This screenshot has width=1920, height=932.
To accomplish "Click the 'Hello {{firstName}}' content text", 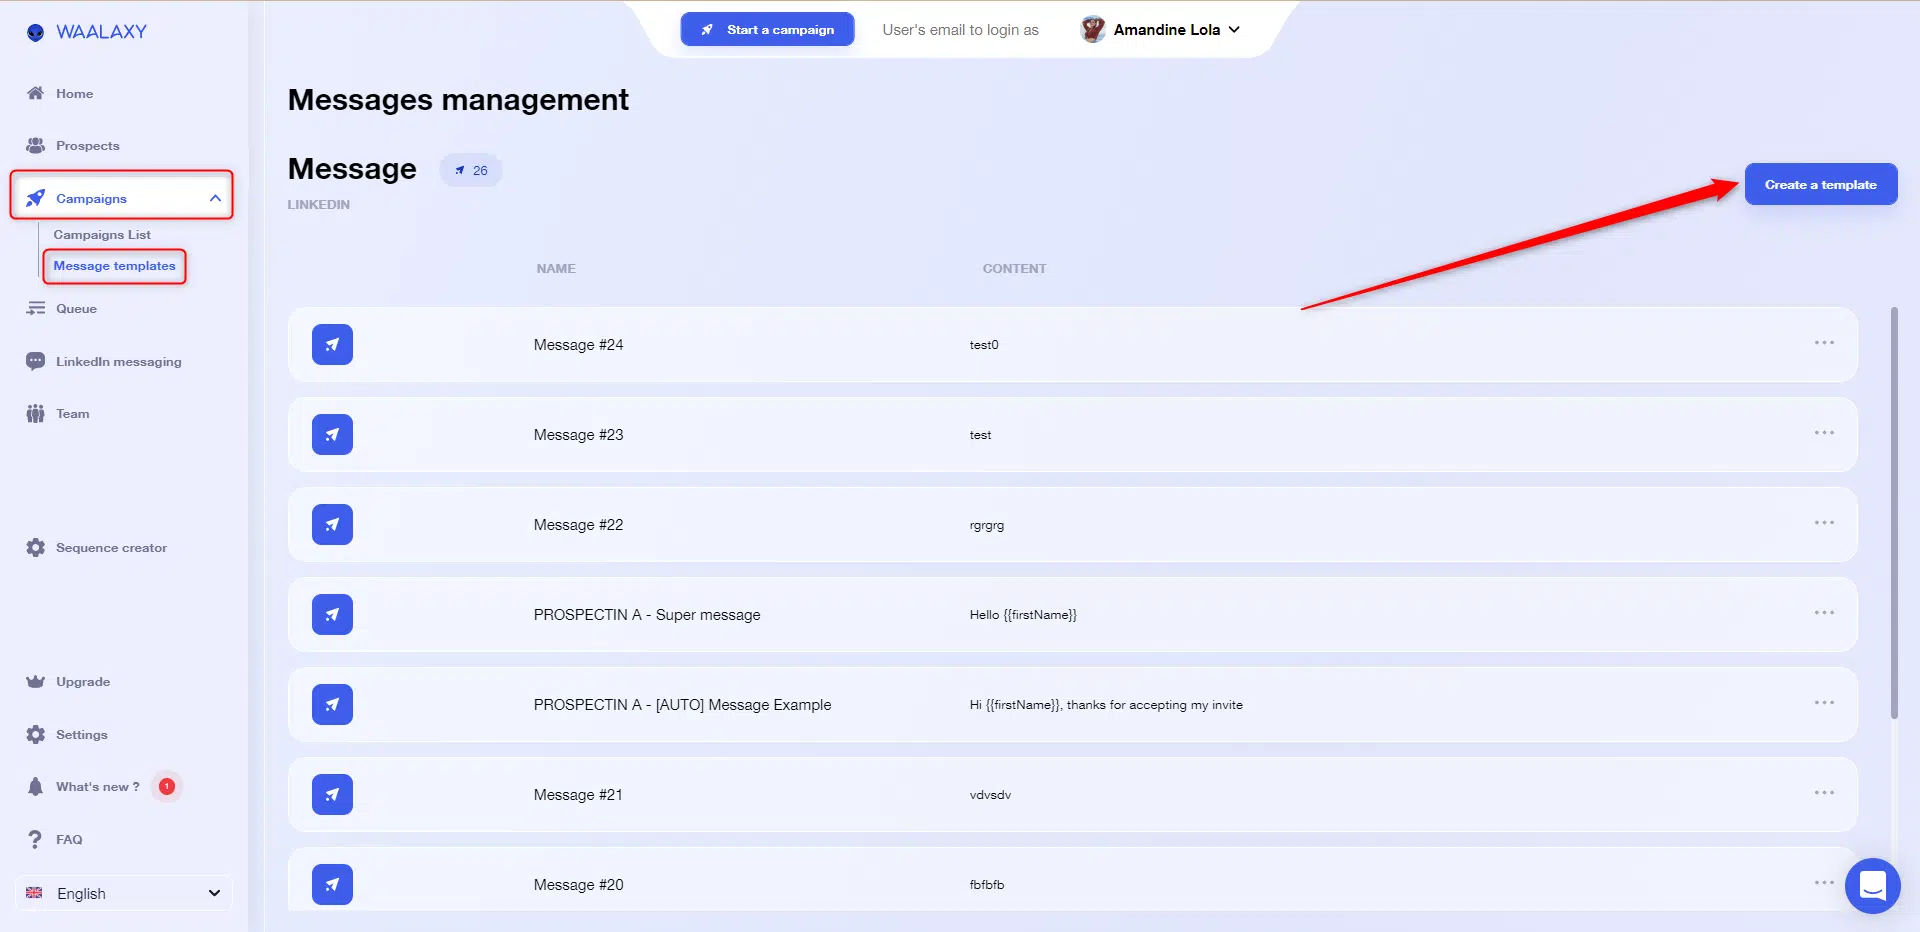I will click(1023, 615).
